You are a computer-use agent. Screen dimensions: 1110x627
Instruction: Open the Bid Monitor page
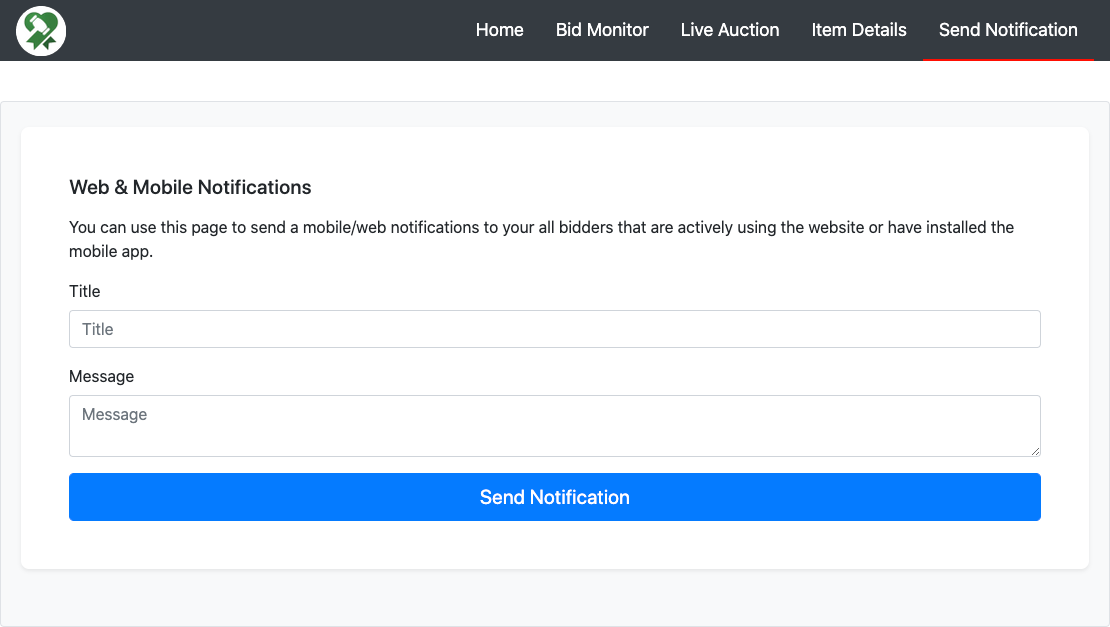(x=602, y=30)
